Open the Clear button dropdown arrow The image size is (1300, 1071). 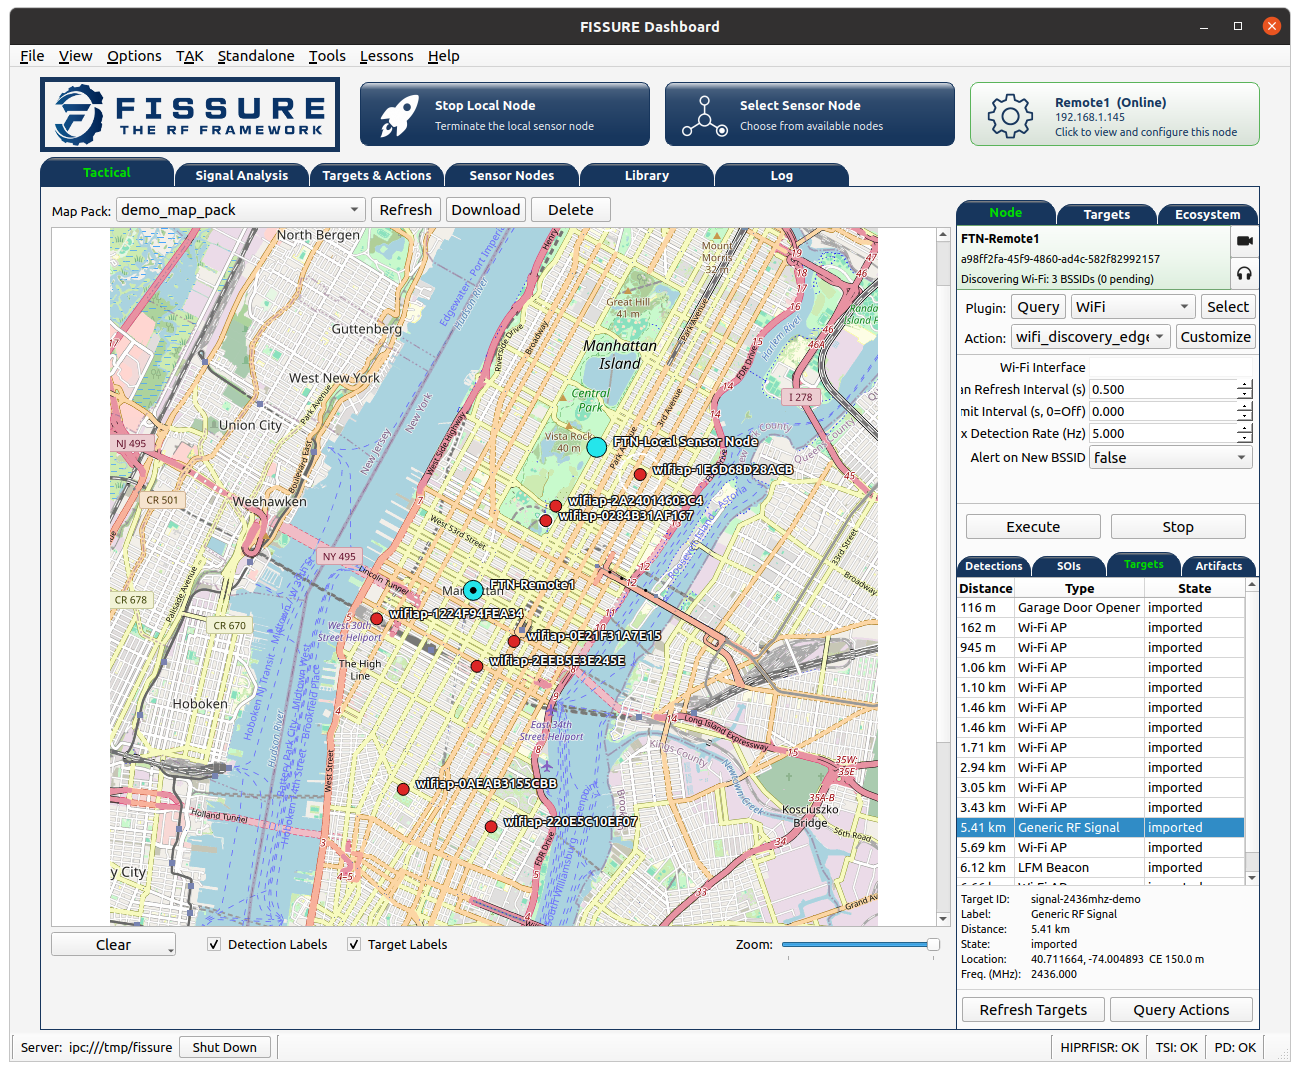click(171, 950)
